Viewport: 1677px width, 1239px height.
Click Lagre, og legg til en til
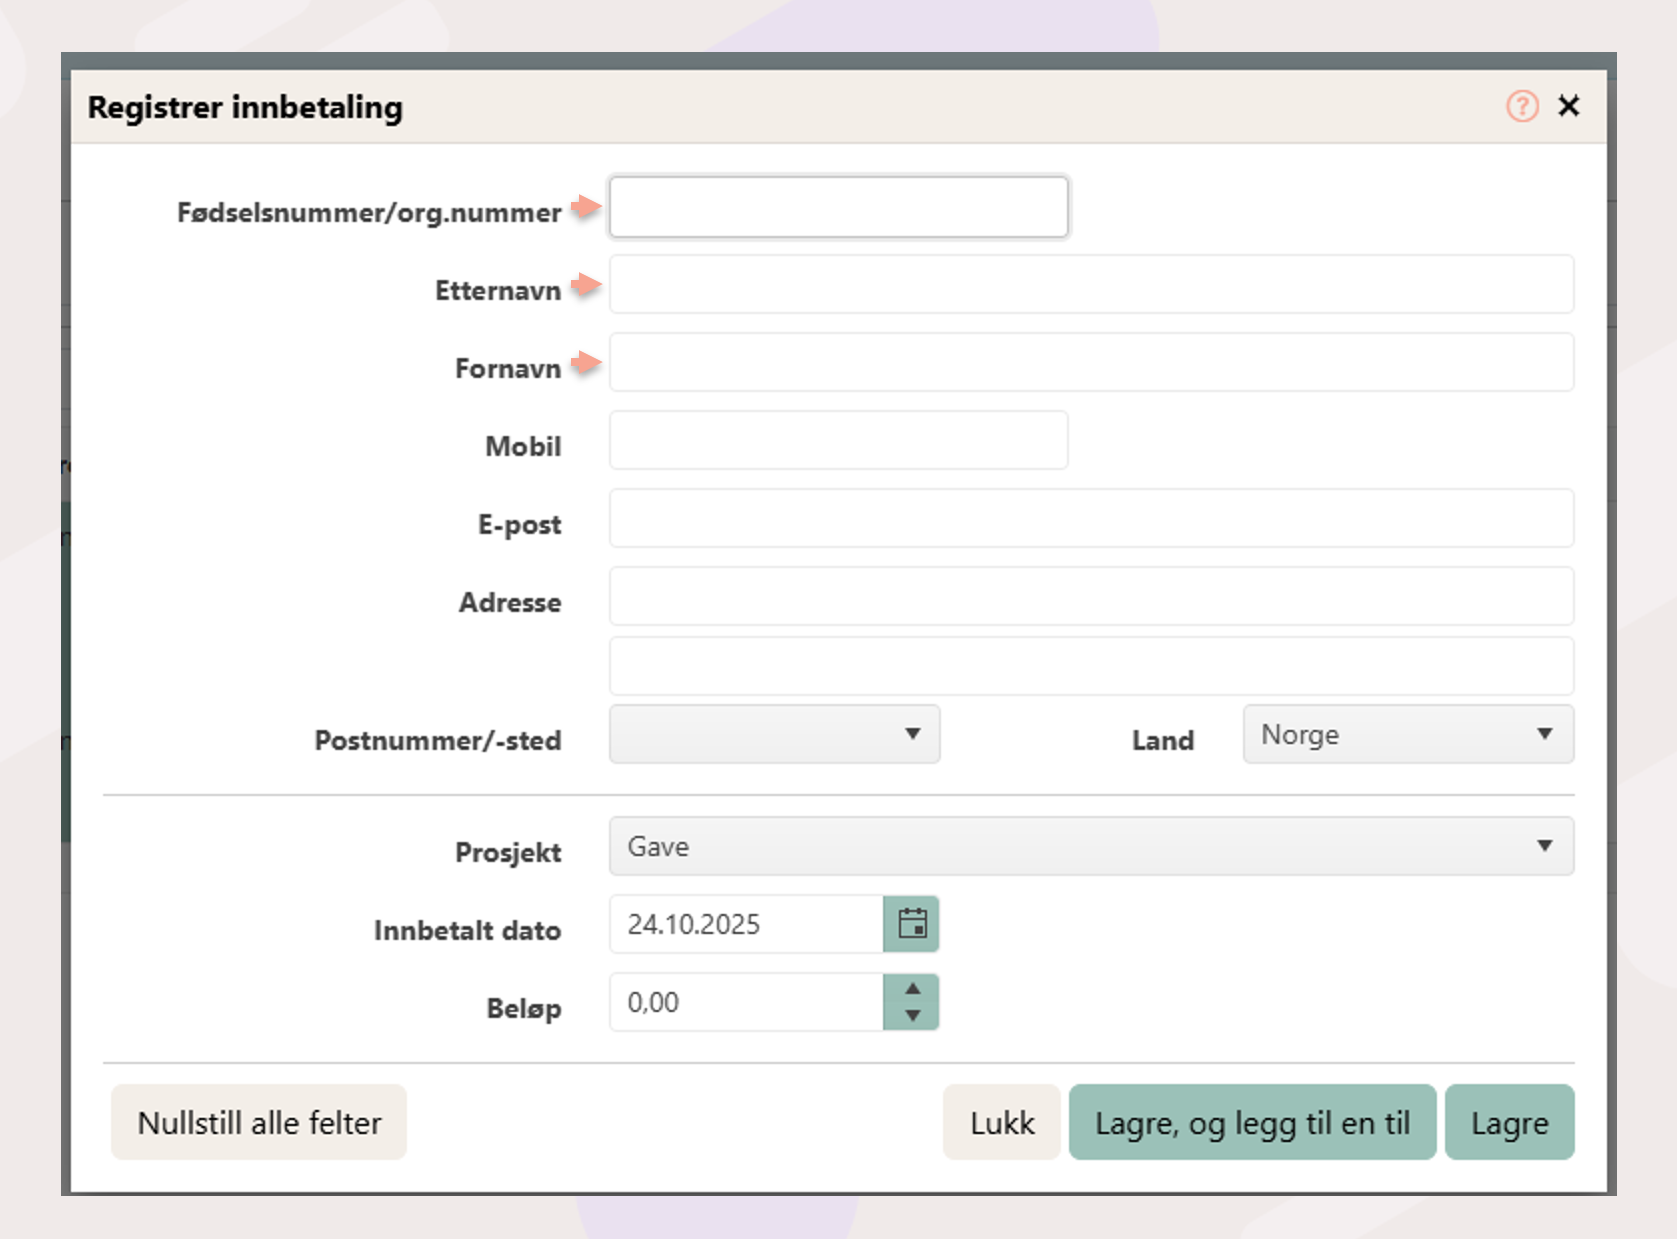click(x=1252, y=1122)
